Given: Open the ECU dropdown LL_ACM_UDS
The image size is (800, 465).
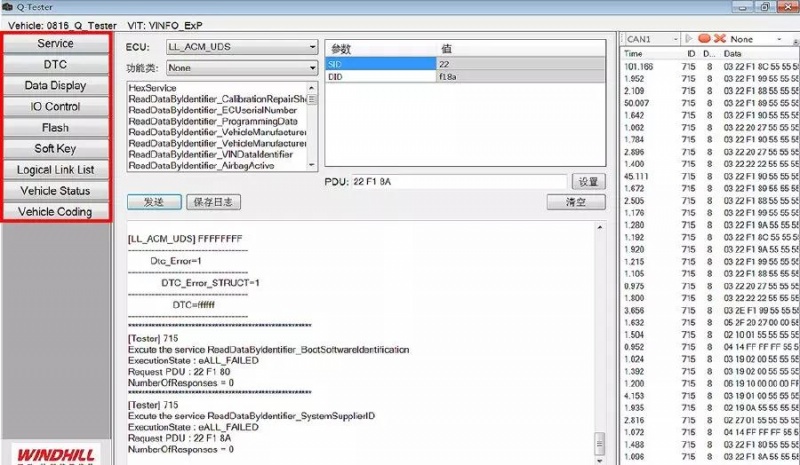Looking at the screenshot, I should coord(241,47).
